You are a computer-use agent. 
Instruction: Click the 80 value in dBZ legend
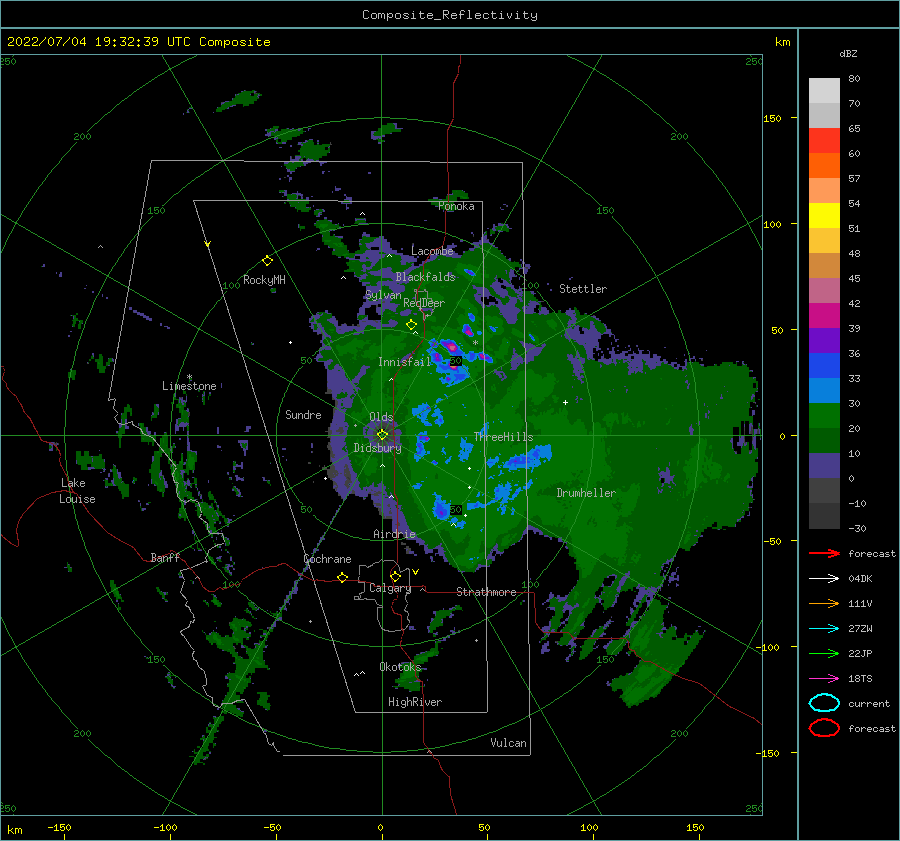click(x=854, y=79)
